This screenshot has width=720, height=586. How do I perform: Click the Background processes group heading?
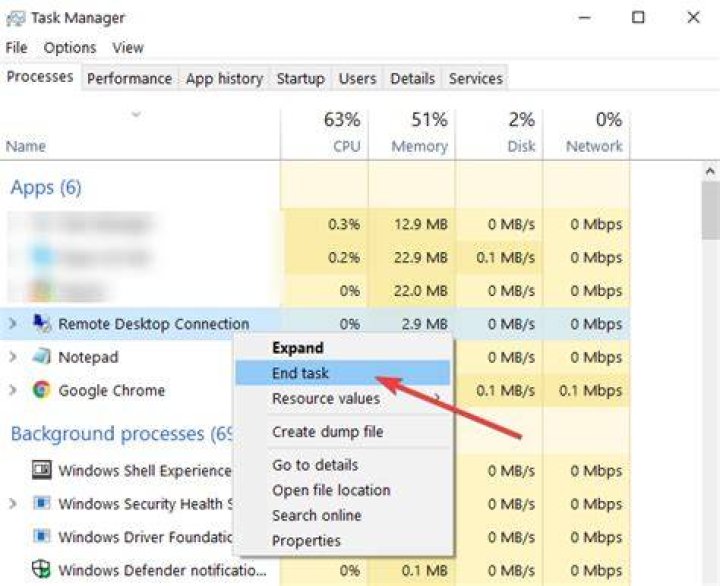point(122,434)
